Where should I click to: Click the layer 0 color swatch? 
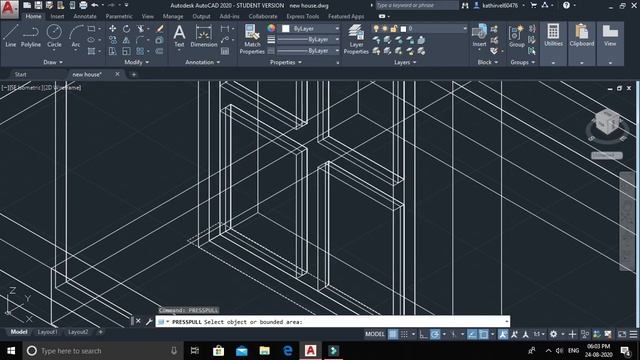click(x=403, y=29)
